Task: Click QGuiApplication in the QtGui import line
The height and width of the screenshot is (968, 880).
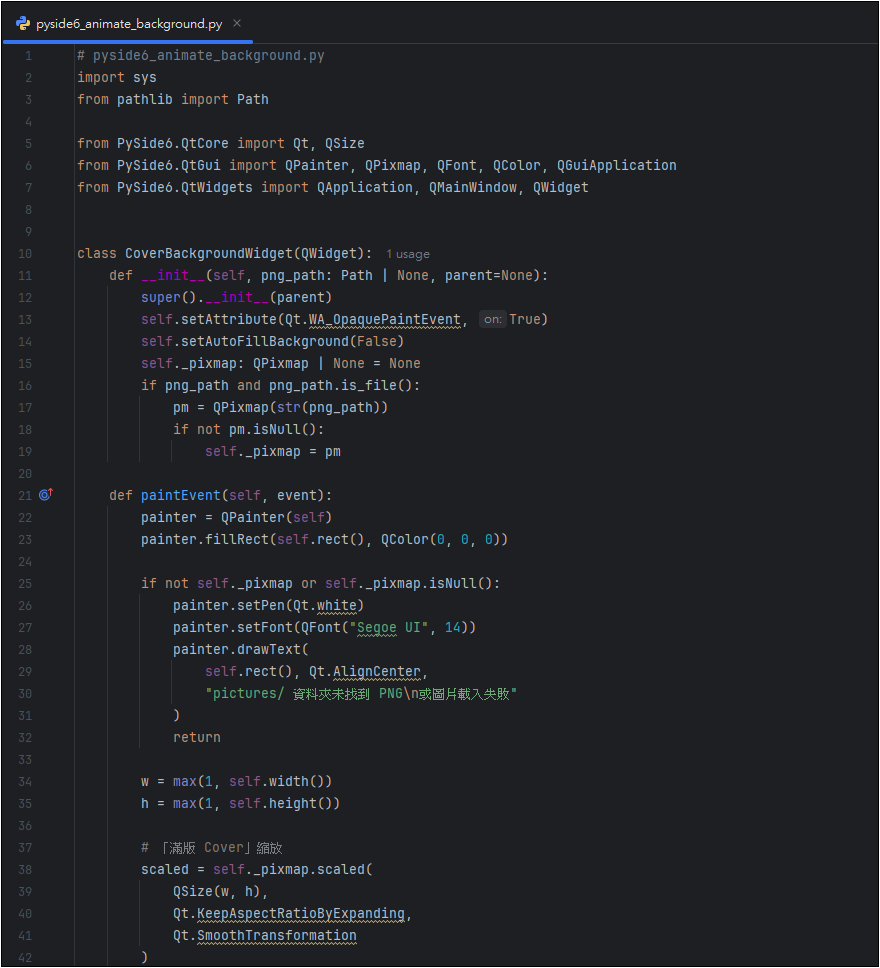Action: click(x=616, y=166)
